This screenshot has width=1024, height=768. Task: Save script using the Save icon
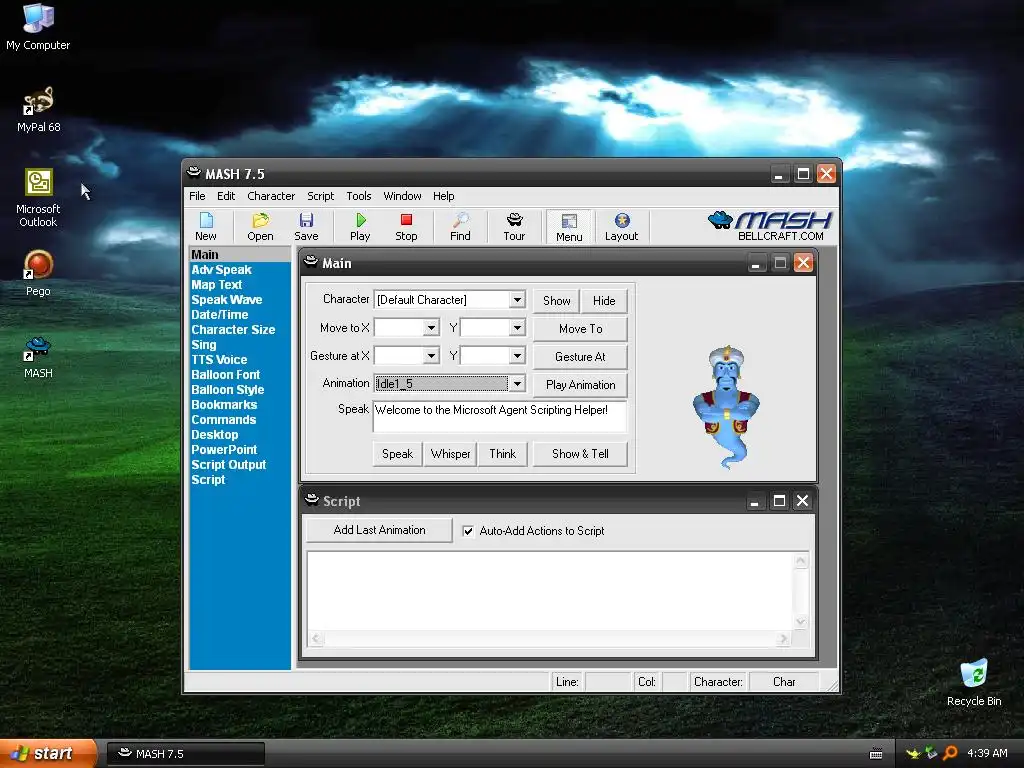(306, 227)
